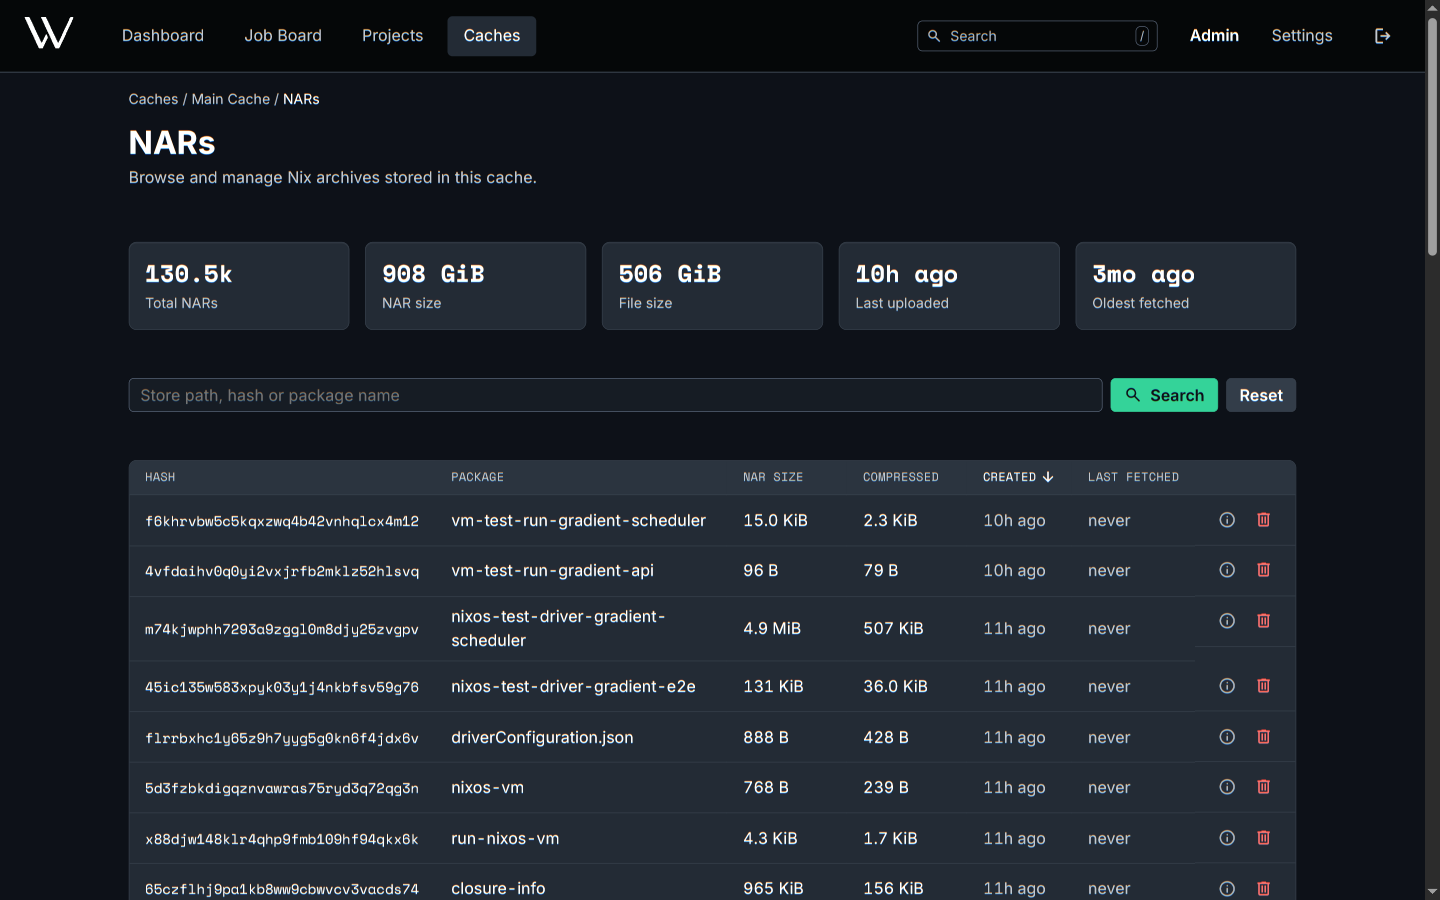Navigate to Main Cache breadcrumb

(x=231, y=99)
